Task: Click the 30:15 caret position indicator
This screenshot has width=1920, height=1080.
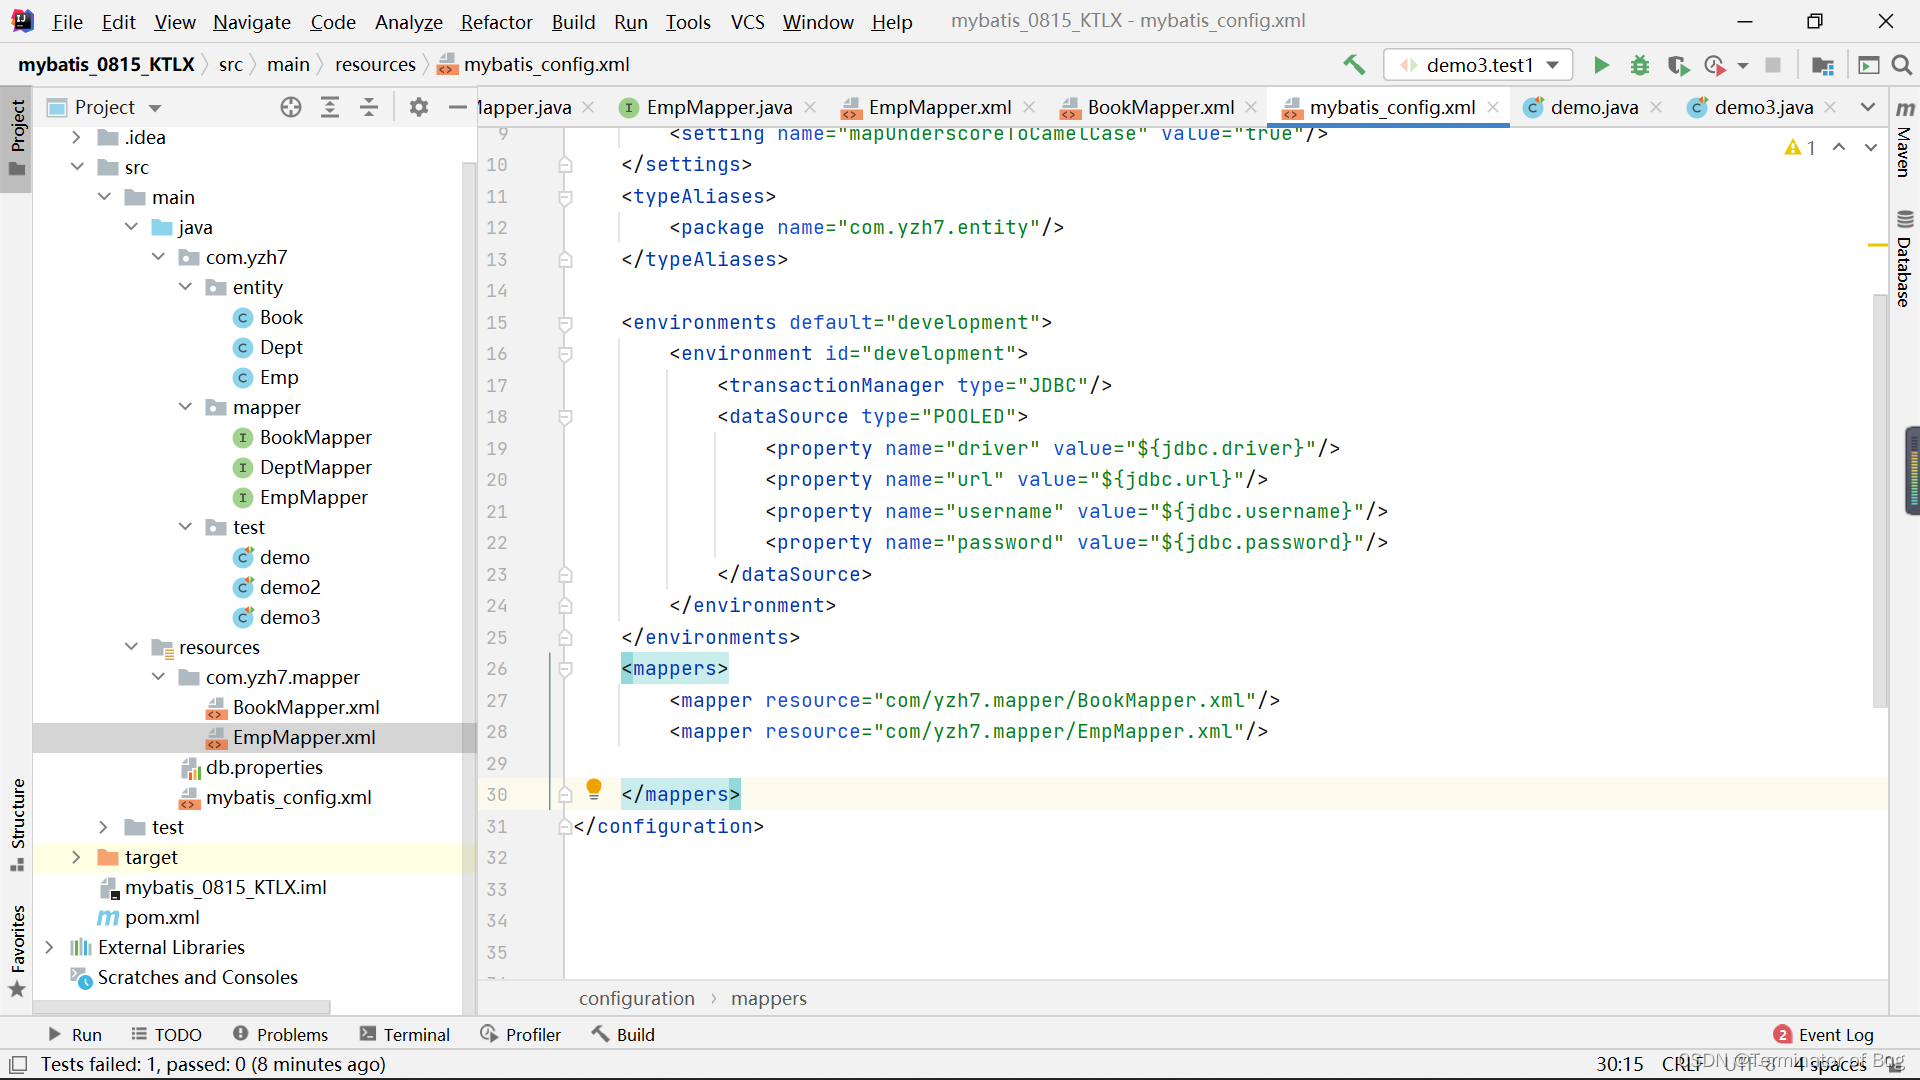Action: click(x=1620, y=1064)
